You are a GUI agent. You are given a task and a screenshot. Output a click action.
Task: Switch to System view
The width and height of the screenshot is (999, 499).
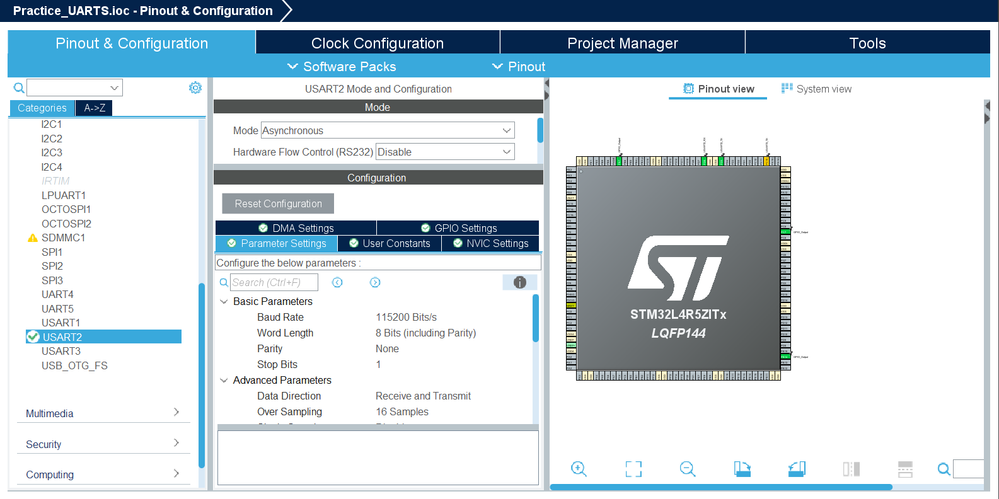[816, 89]
